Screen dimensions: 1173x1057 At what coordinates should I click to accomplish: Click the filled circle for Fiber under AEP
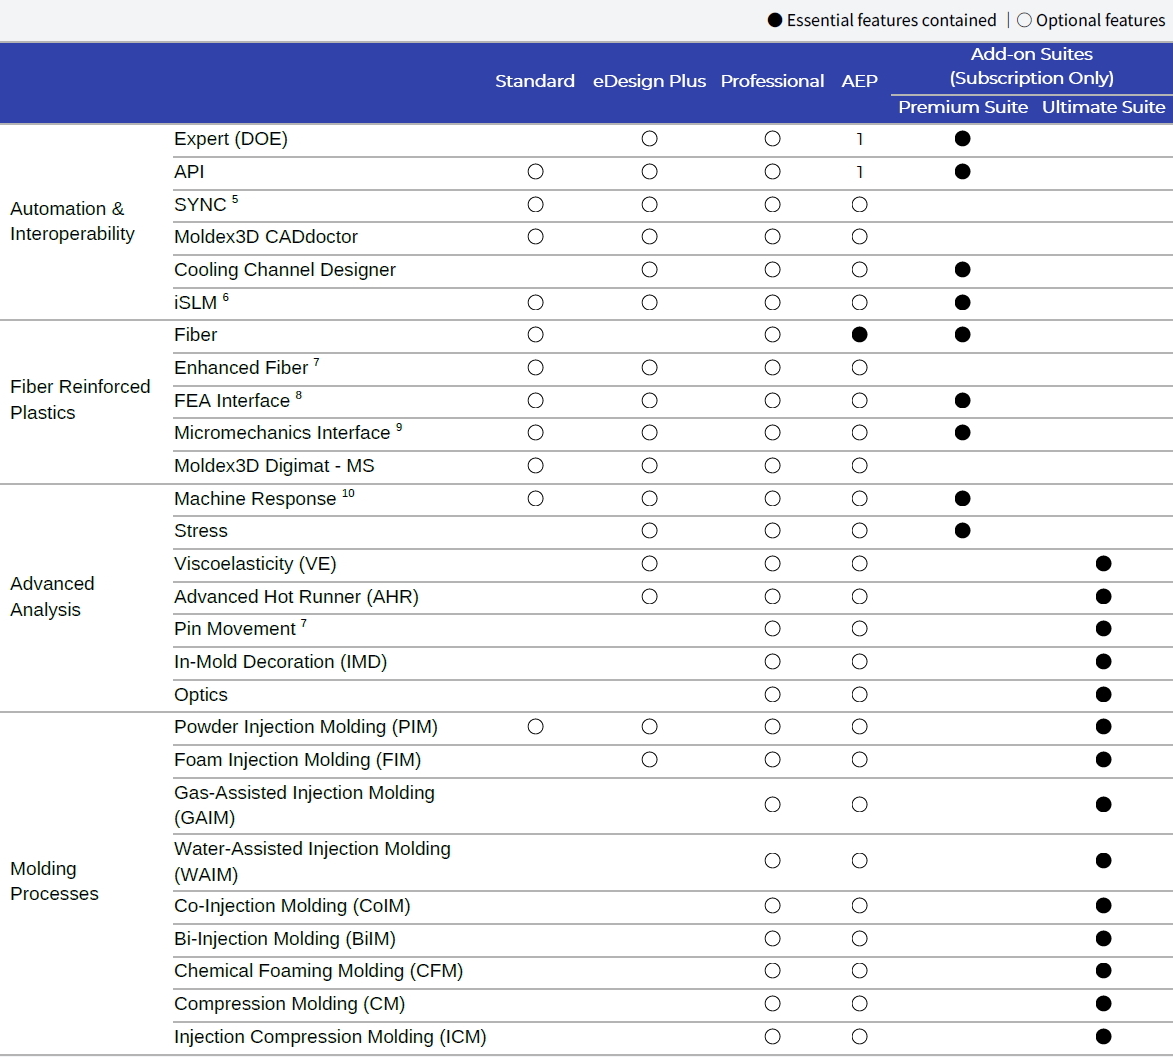click(x=859, y=335)
